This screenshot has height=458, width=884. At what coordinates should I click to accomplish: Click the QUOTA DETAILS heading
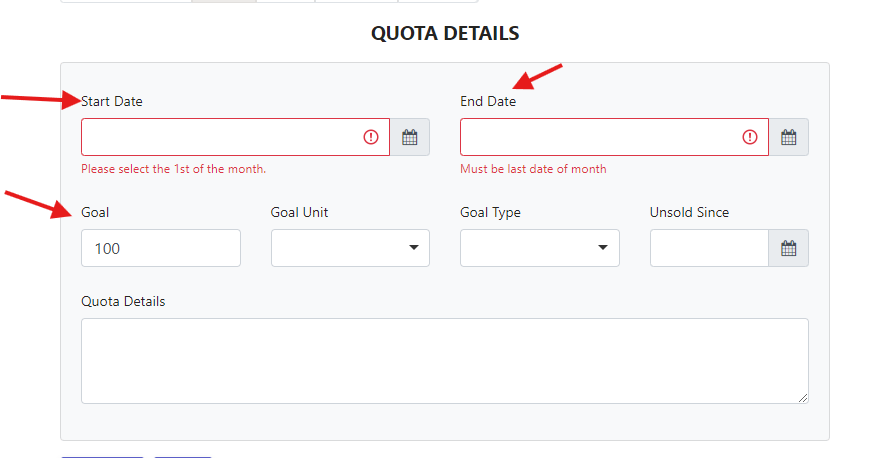[x=445, y=33]
